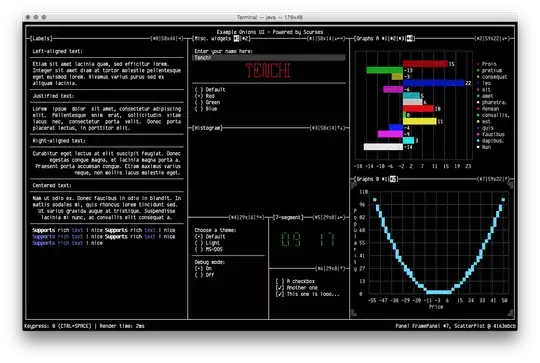Switch to tab #2 in Graphs A
Image resolution: width=540 pixels, height=363 pixels.
point(392,39)
